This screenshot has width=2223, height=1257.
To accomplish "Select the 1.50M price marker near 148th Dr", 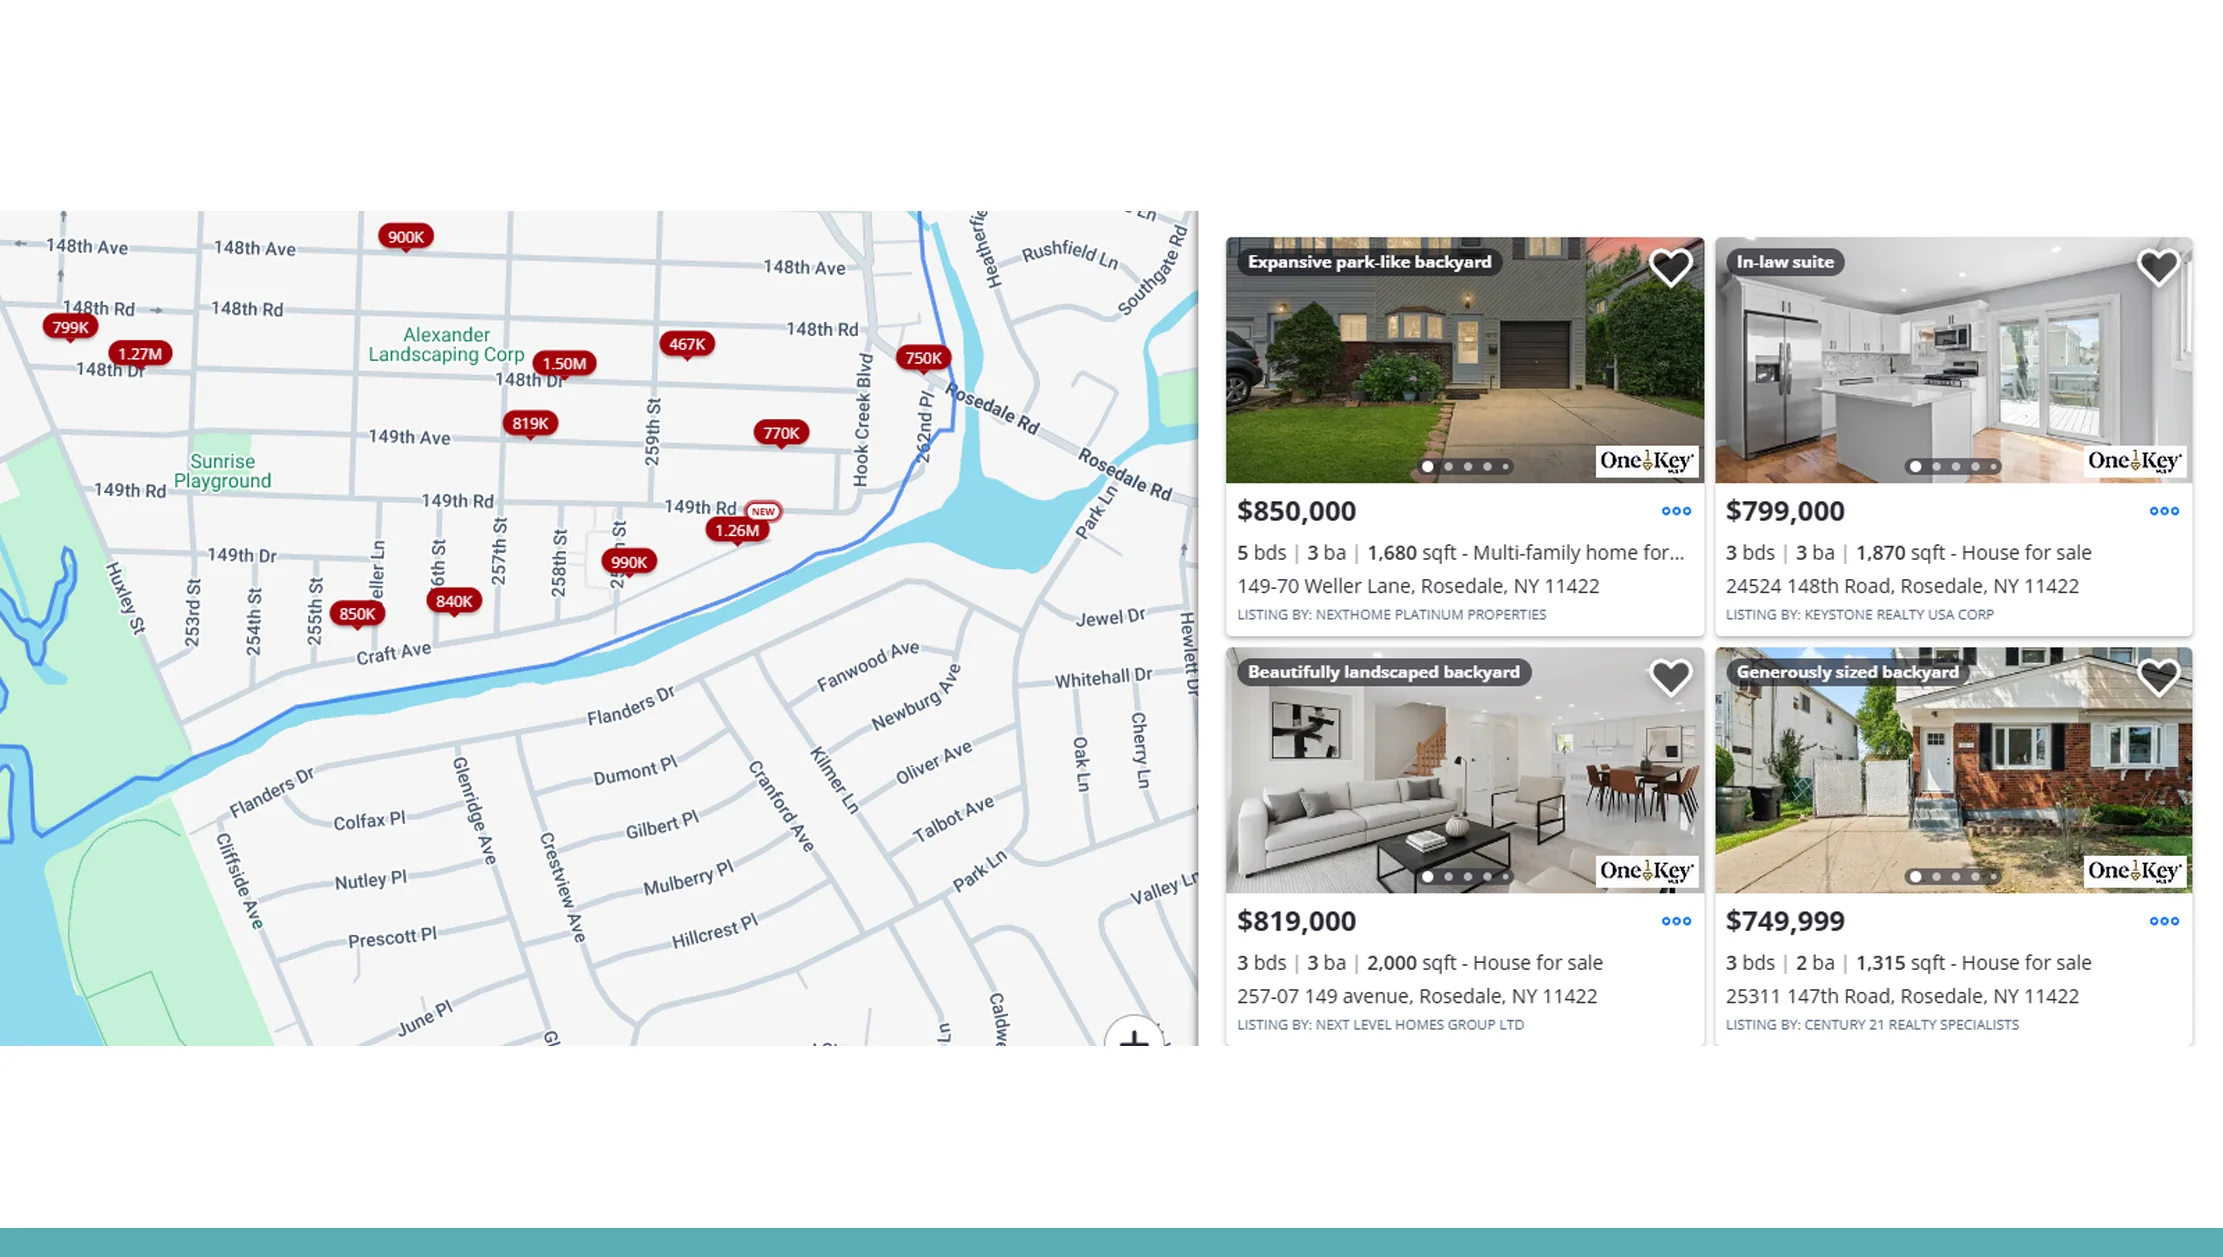I will 565,364.
